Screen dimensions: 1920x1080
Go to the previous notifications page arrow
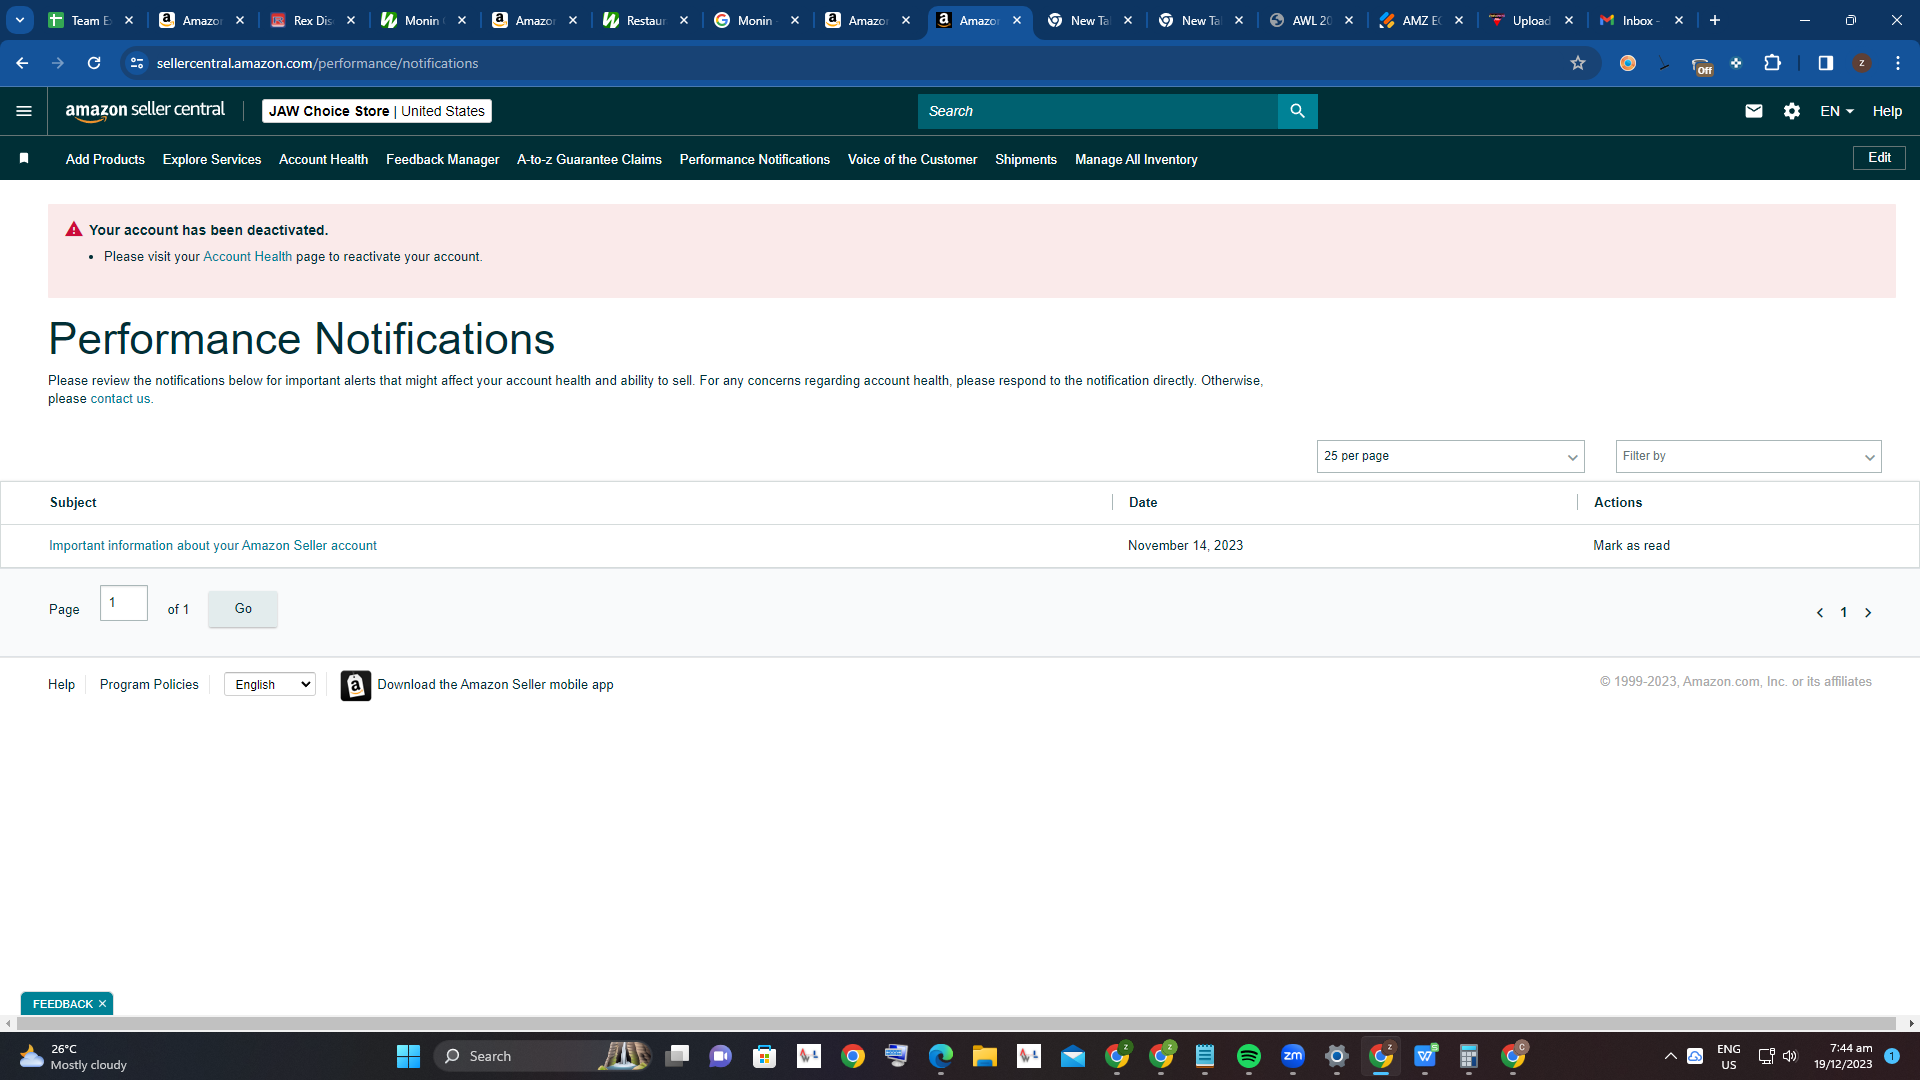pyautogui.click(x=1820, y=612)
